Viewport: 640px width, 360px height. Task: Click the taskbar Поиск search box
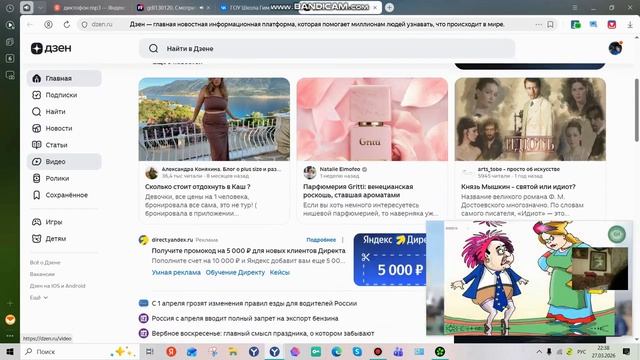pos(80,351)
